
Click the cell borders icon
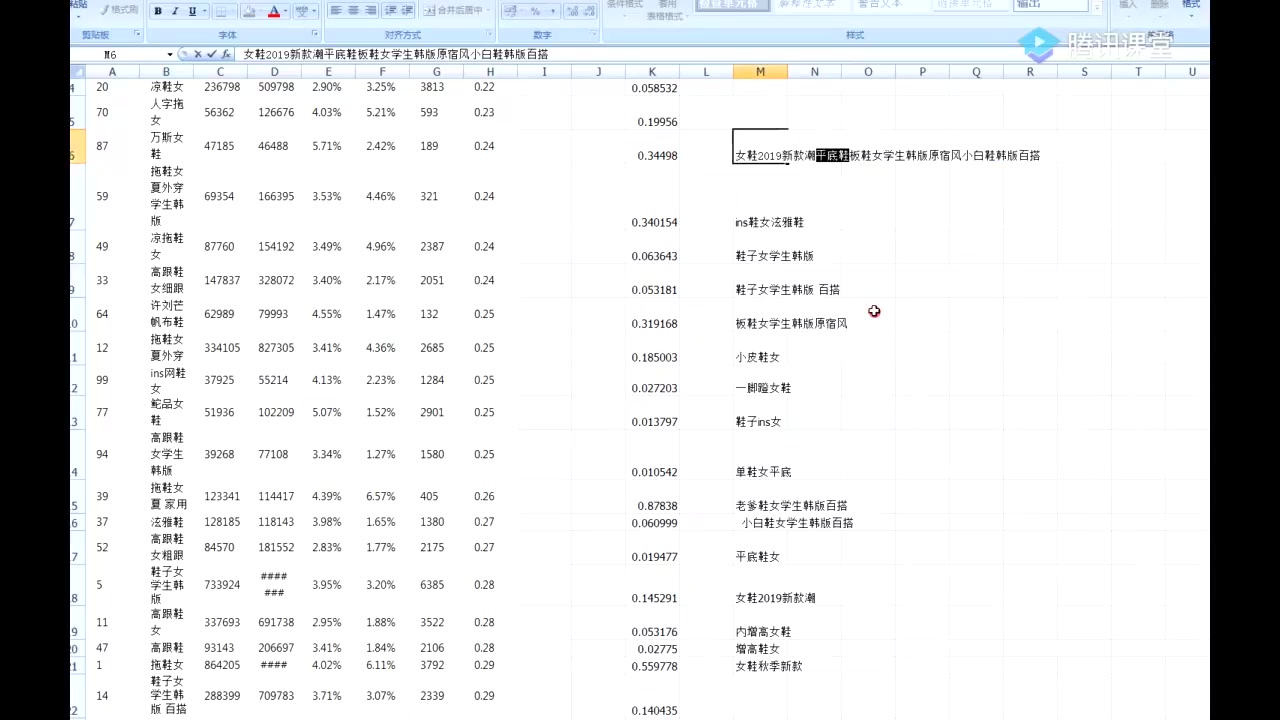point(221,11)
